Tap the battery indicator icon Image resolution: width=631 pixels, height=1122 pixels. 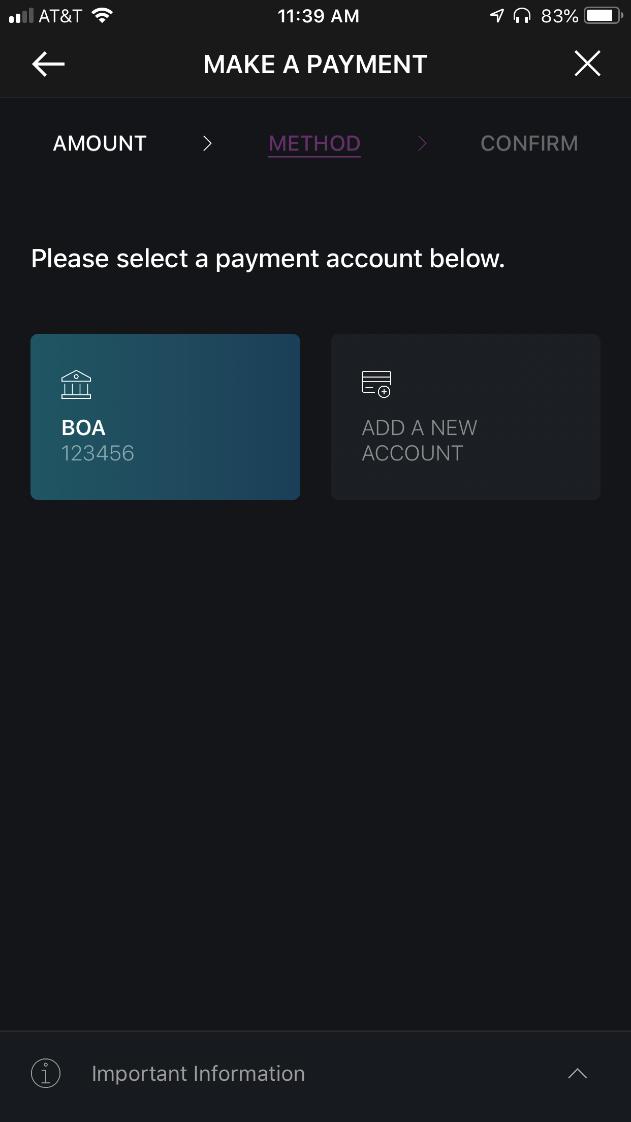click(603, 16)
